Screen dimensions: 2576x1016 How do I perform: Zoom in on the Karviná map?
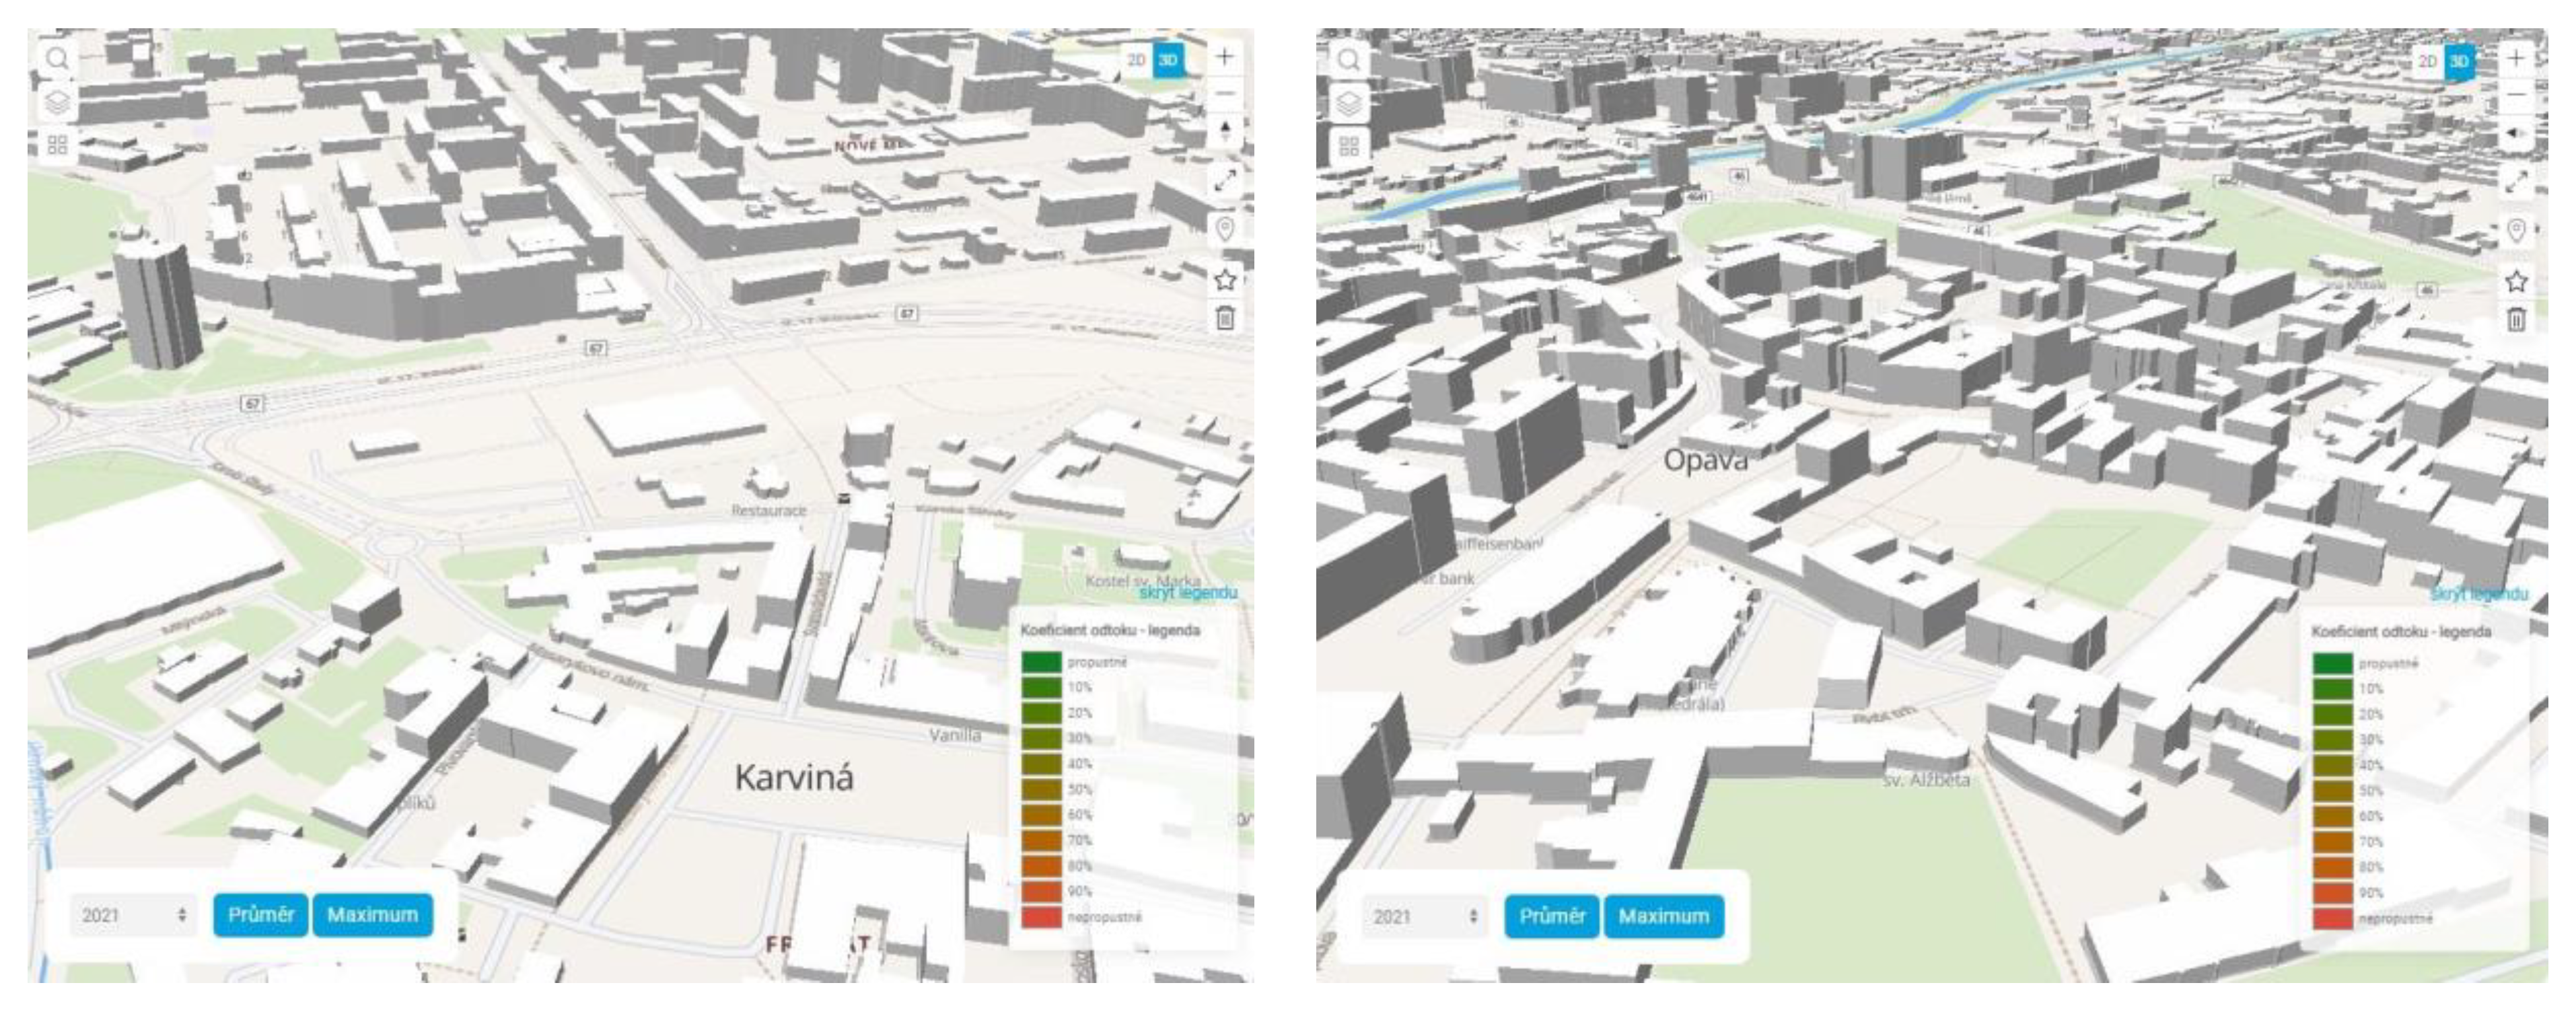coord(1225,57)
